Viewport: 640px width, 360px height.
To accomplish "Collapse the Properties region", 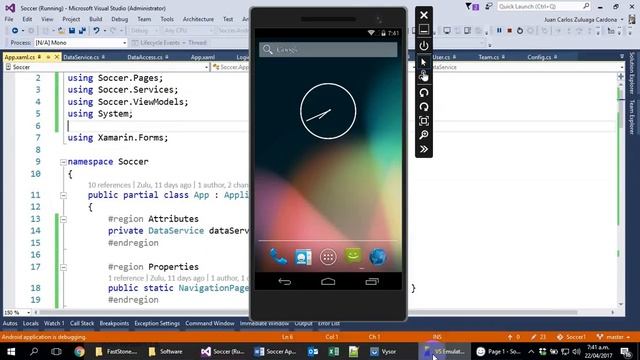I will pos(63,267).
